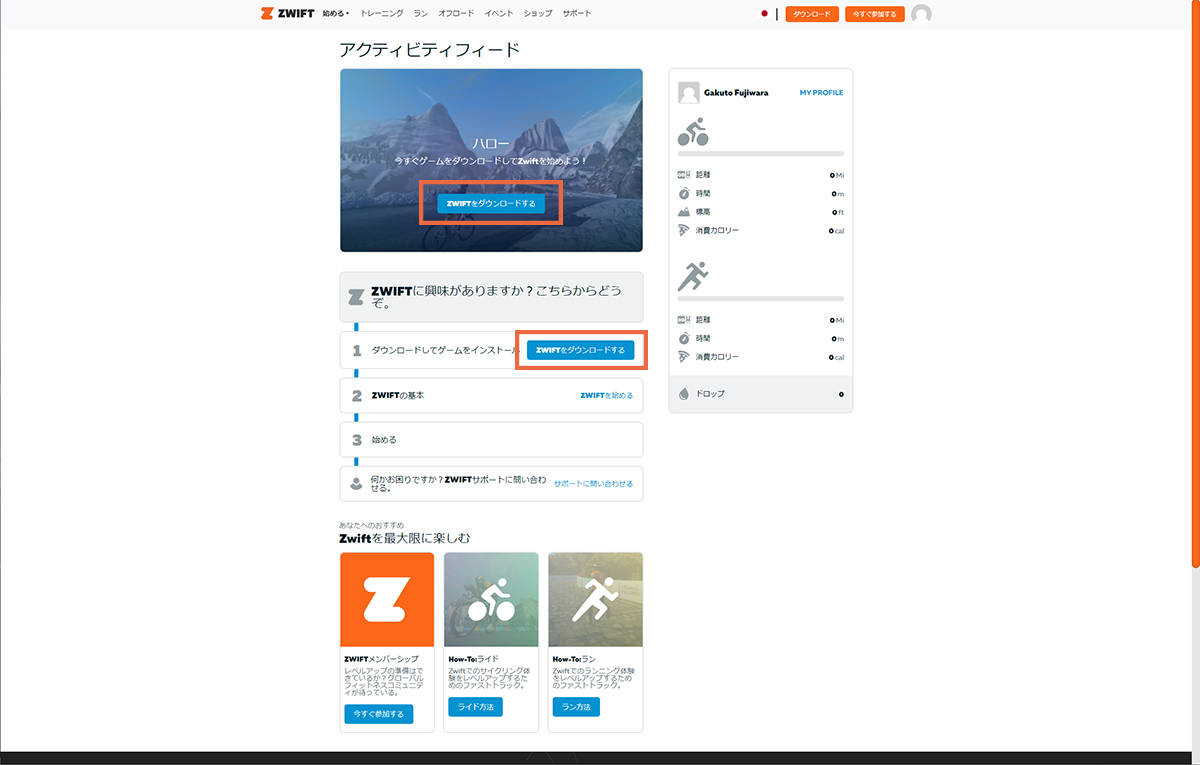The width and height of the screenshot is (1200, 765).
Task: Click the cyclist icon in profile panel
Action: 693,131
